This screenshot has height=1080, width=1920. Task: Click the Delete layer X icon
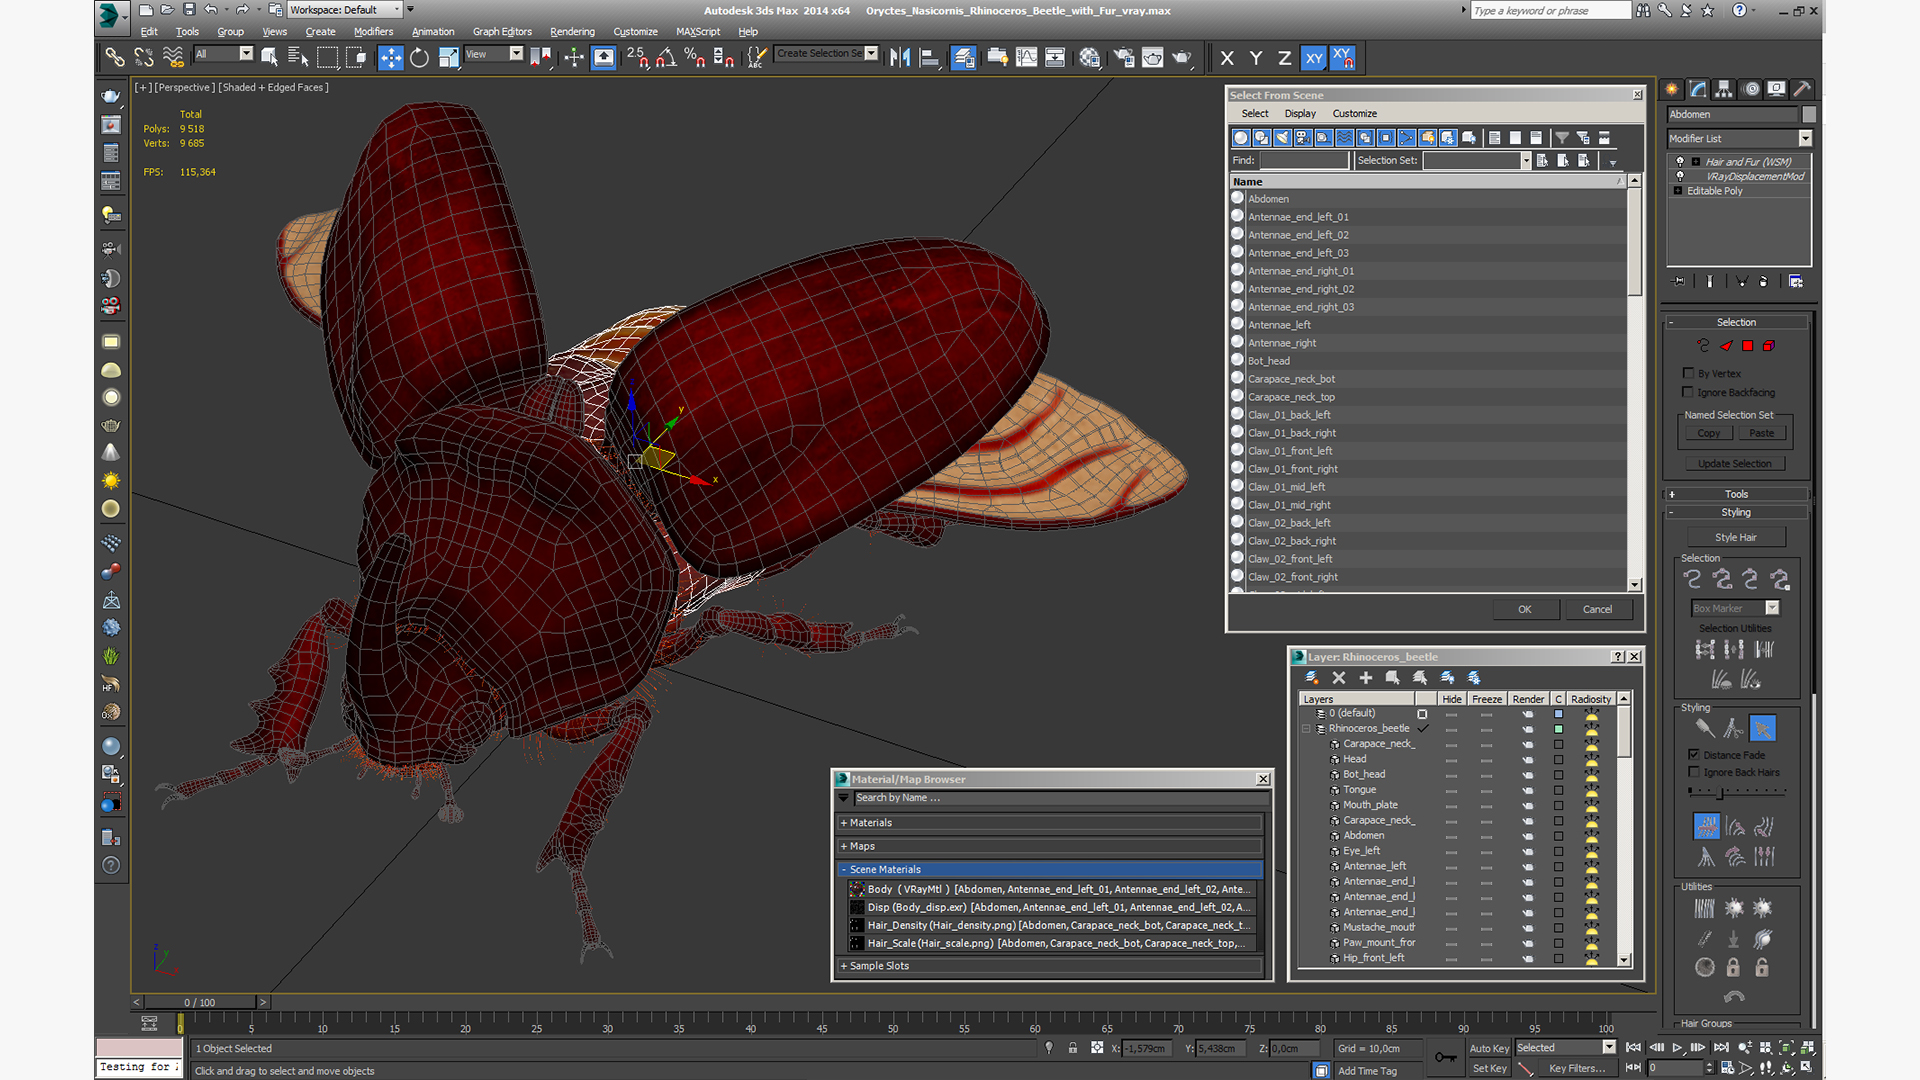click(x=1338, y=677)
